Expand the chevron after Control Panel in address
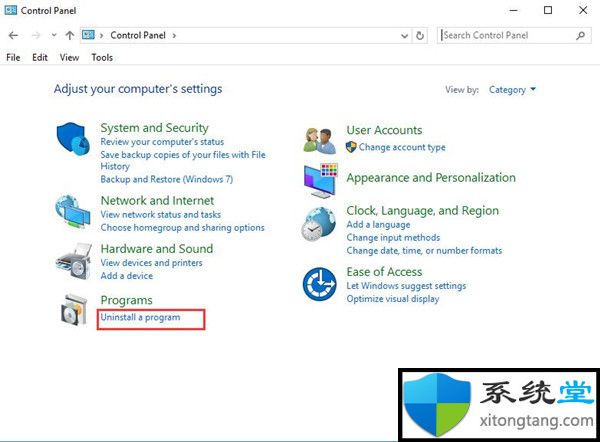Viewport: 600px width, 442px height. [174, 36]
